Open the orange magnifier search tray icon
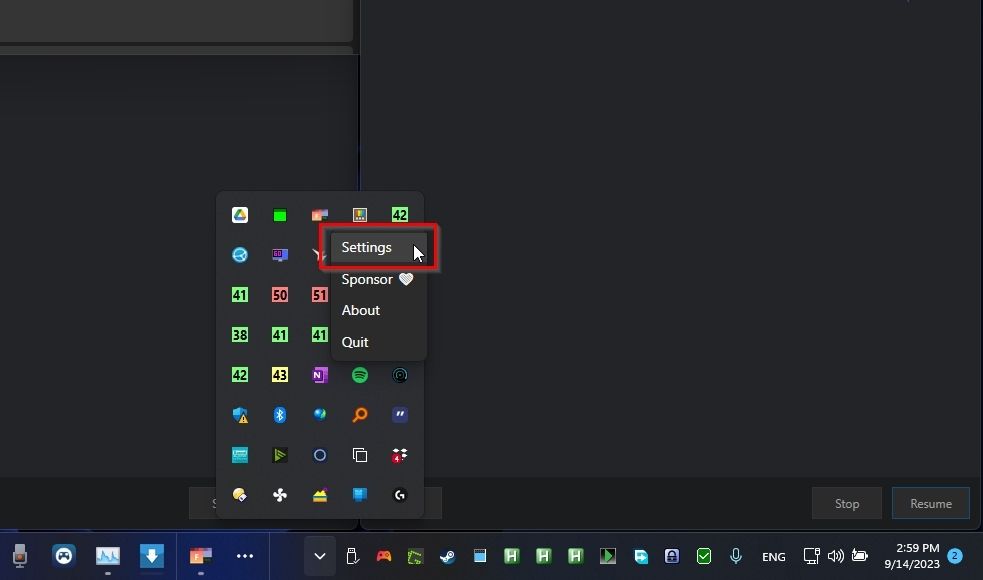 pos(359,414)
